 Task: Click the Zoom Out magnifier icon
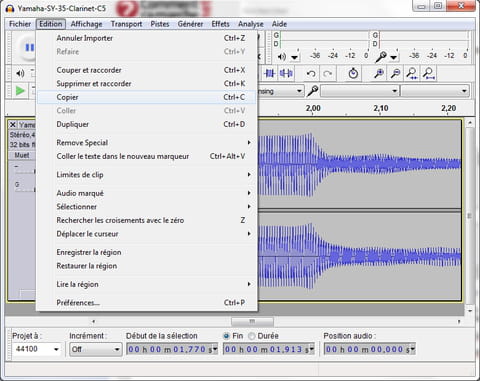coord(395,73)
